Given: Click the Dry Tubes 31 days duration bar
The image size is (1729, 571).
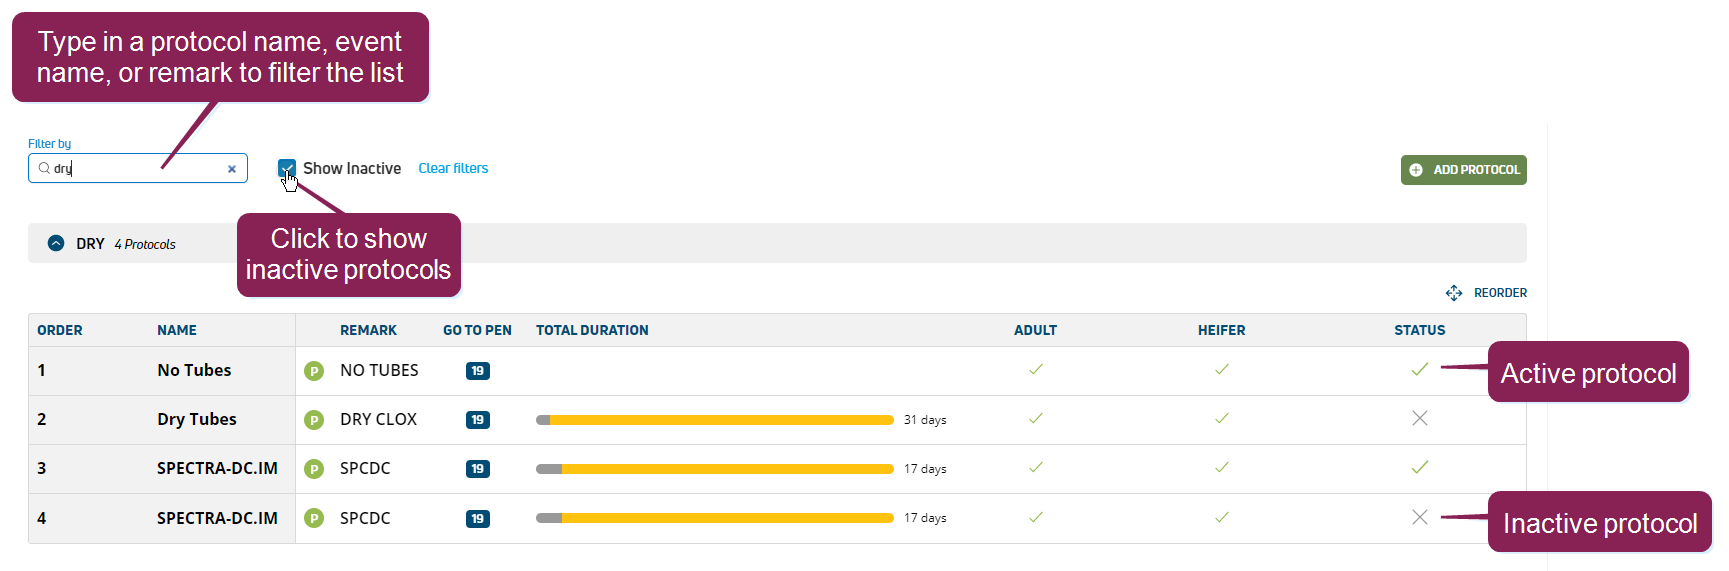Looking at the screenshot, I should pos(714,420).
